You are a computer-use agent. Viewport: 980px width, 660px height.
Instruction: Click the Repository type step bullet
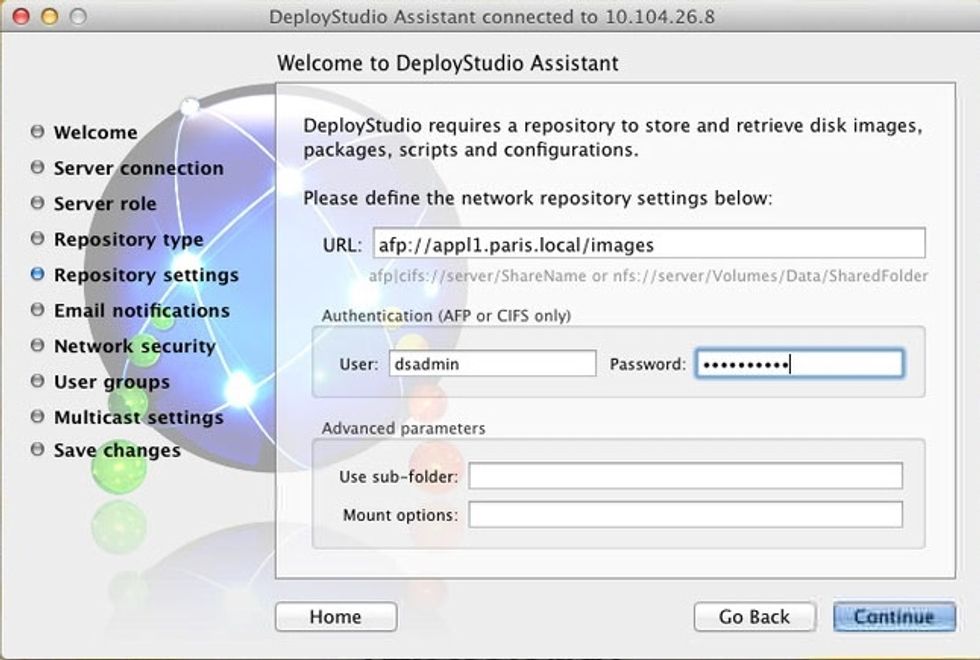click(38, 239)
